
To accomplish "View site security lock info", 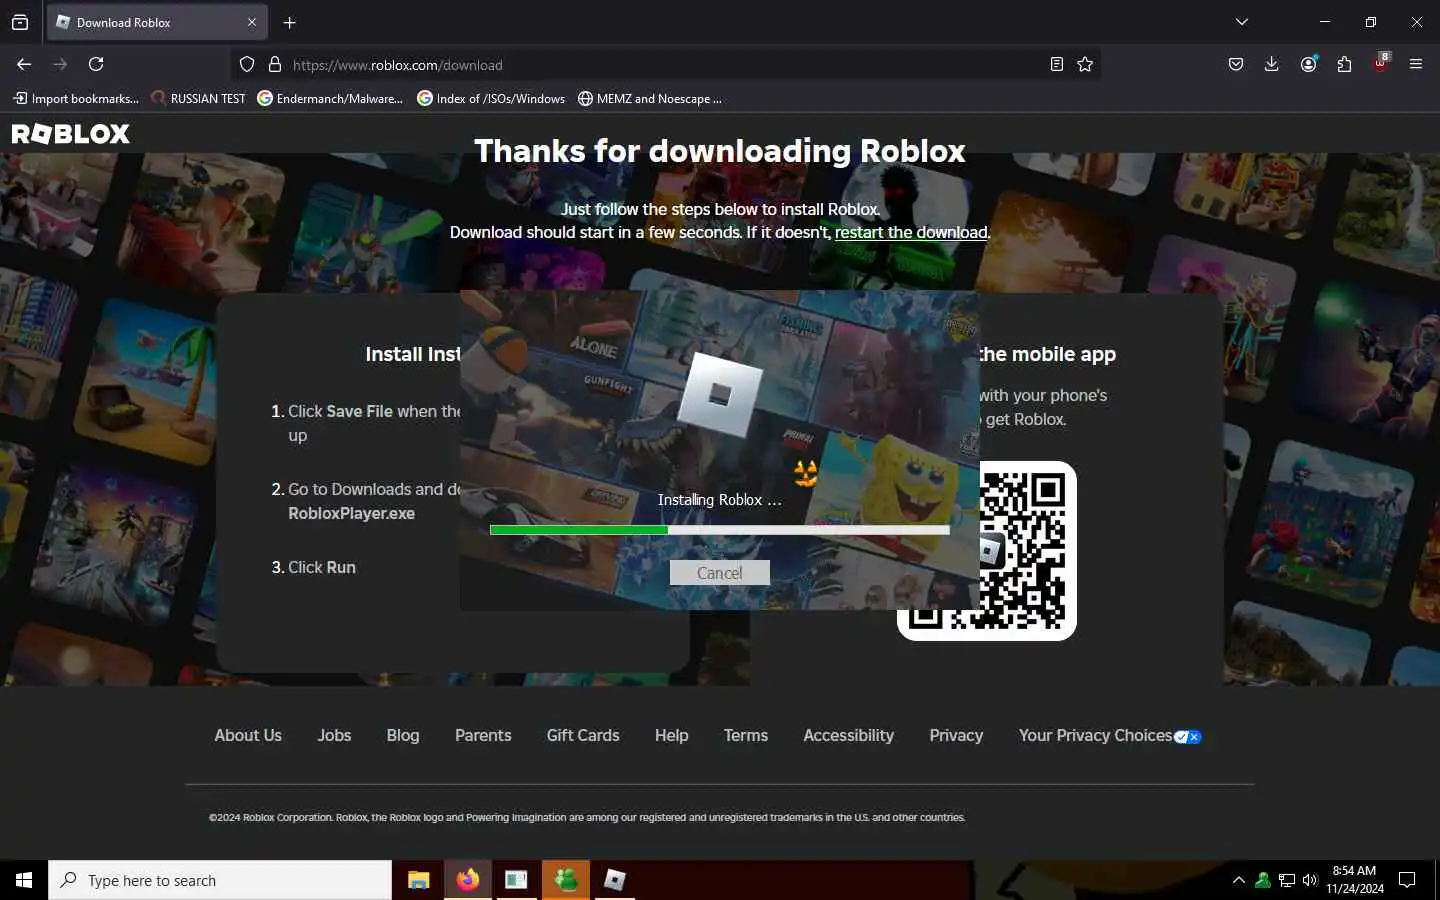I will pos(275,64).
